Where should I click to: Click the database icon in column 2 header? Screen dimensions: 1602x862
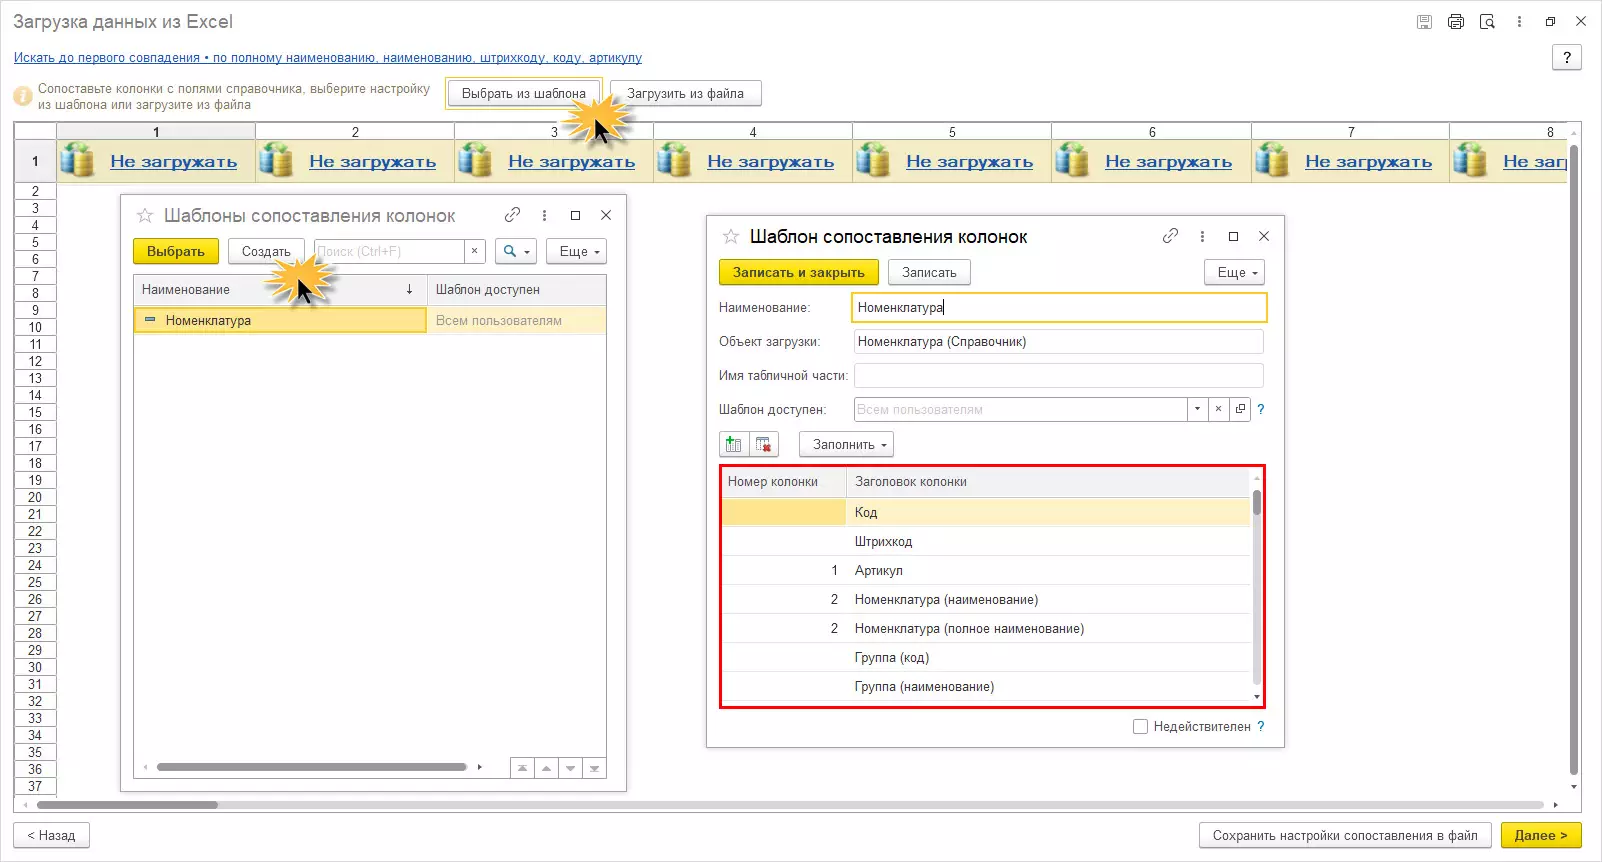(277, 160)
